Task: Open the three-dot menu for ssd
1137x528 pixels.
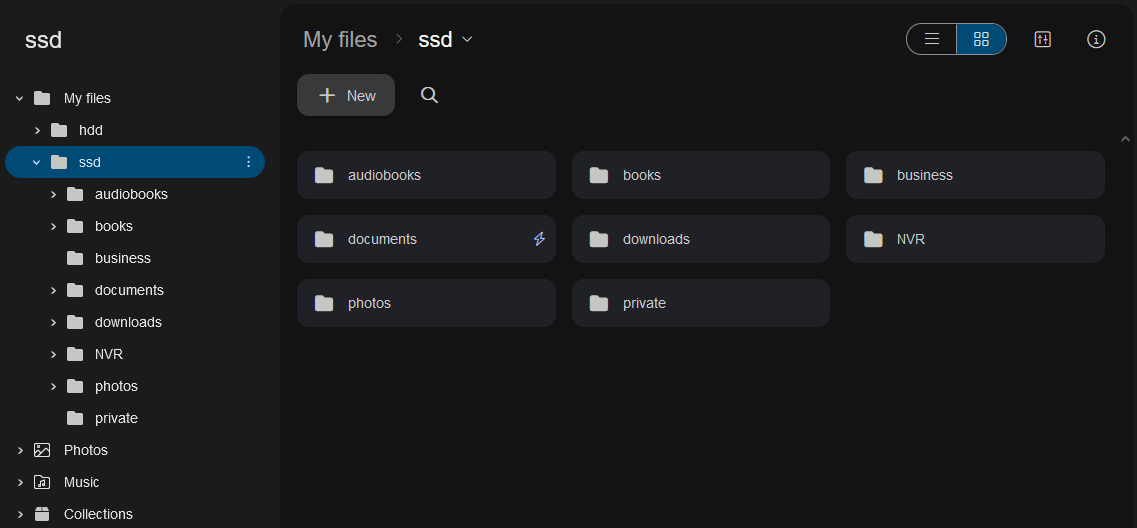Action: [x=249, y=162]
